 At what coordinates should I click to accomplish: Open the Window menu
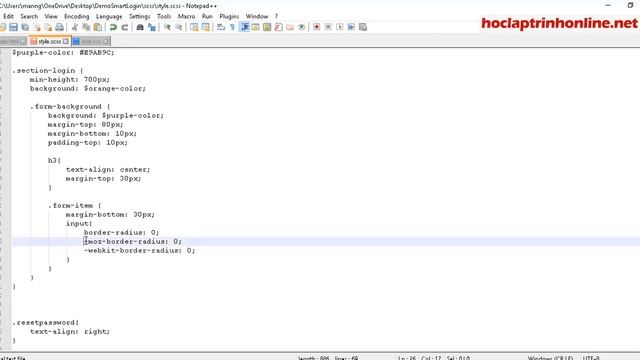(x=257, y=16)
